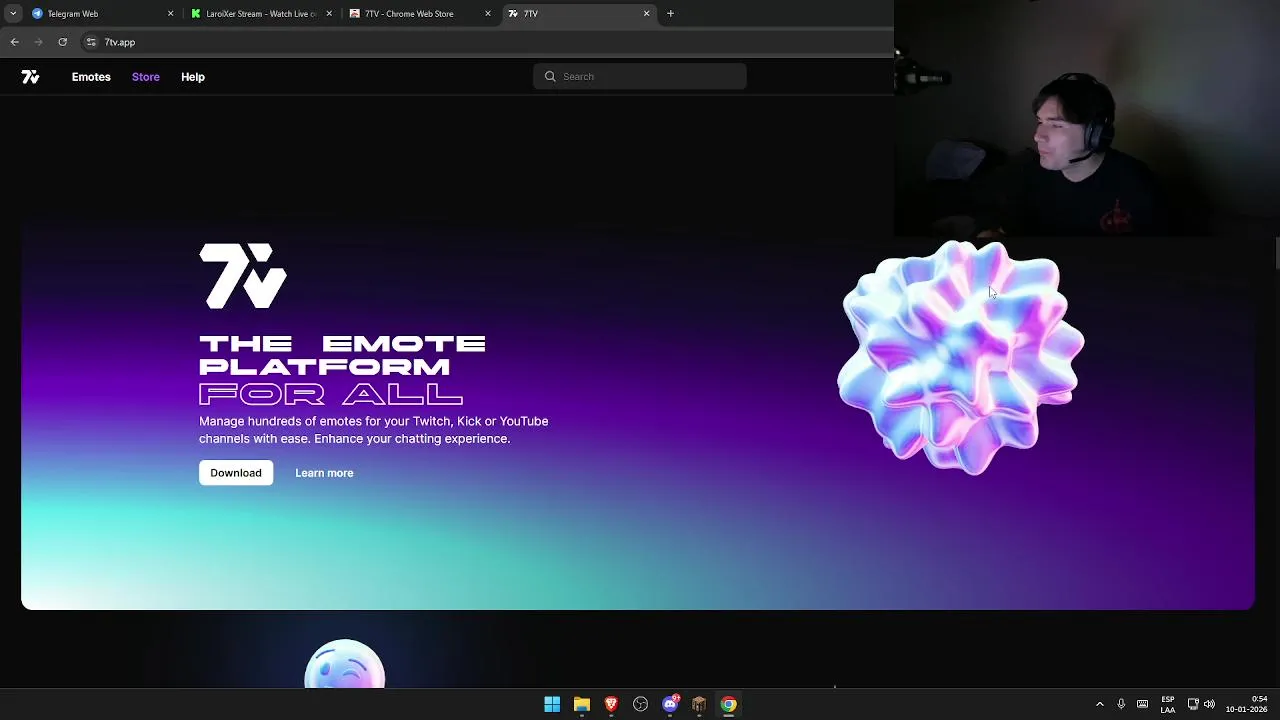Go forward in browser history
Image resolution: width=1280 pixels, height=720 pixels.
pyautogui.click(x=38, y=42)
